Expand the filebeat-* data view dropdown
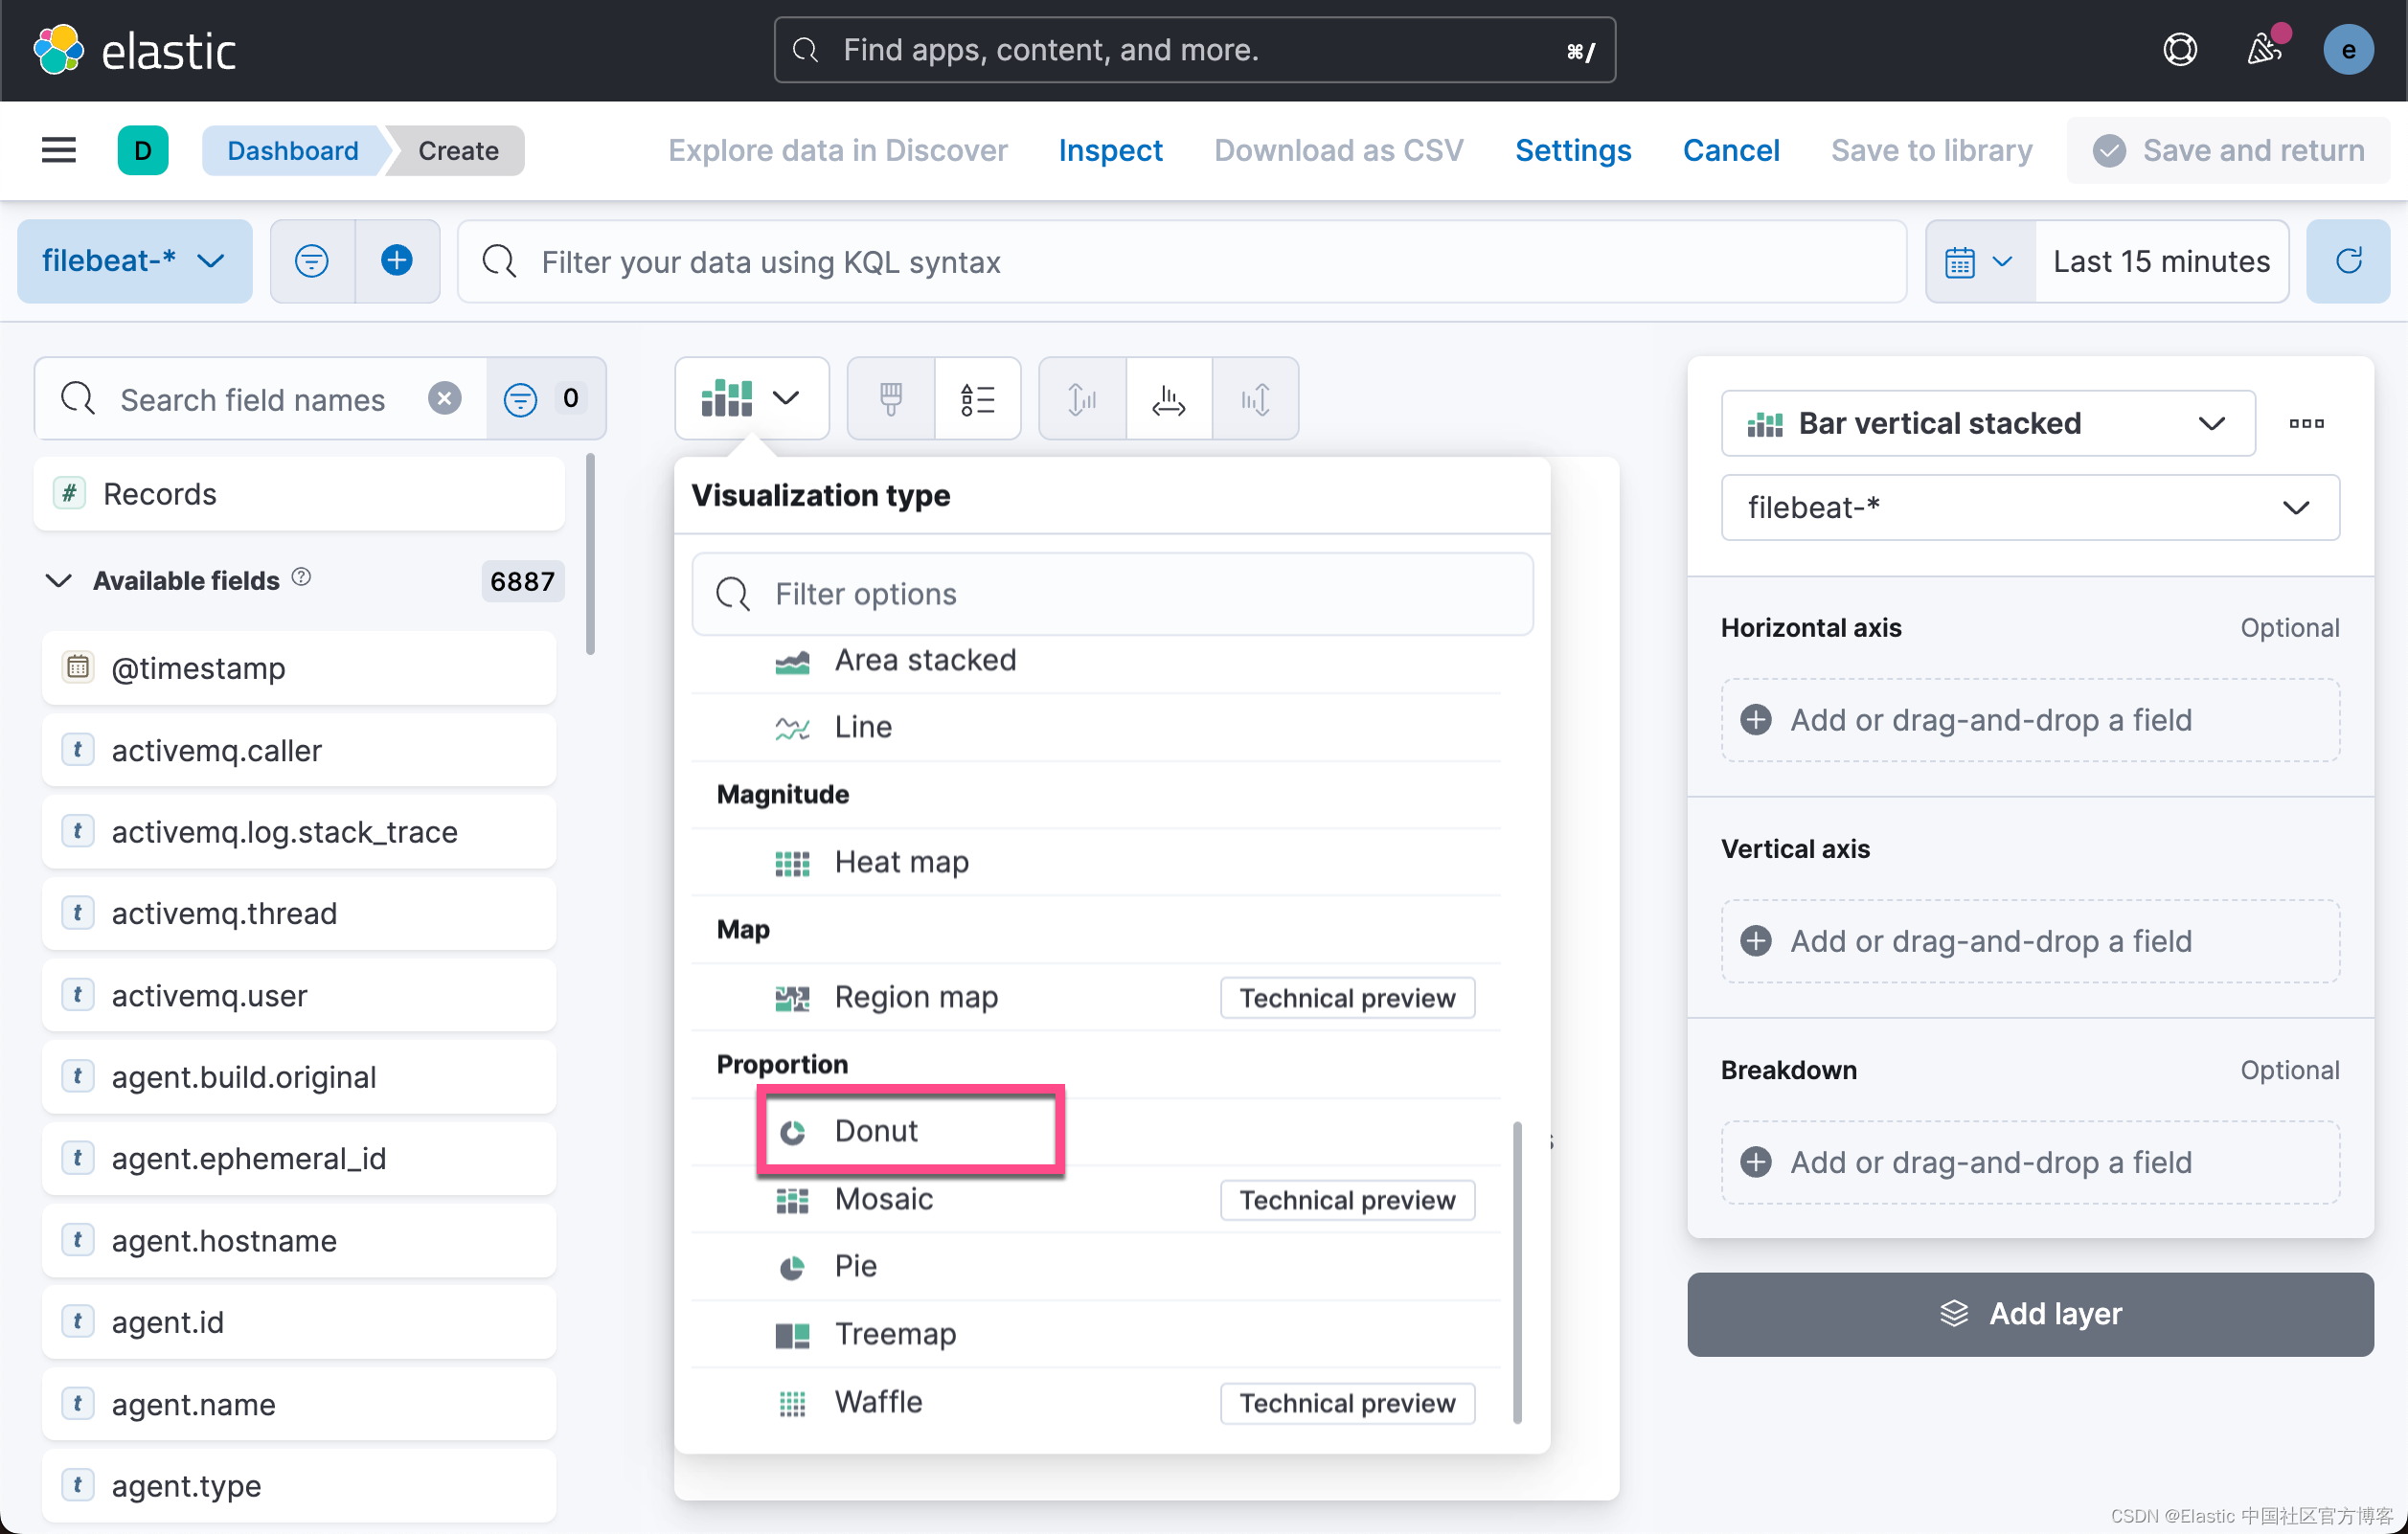 pyautogui.click(x=134, y=261)
